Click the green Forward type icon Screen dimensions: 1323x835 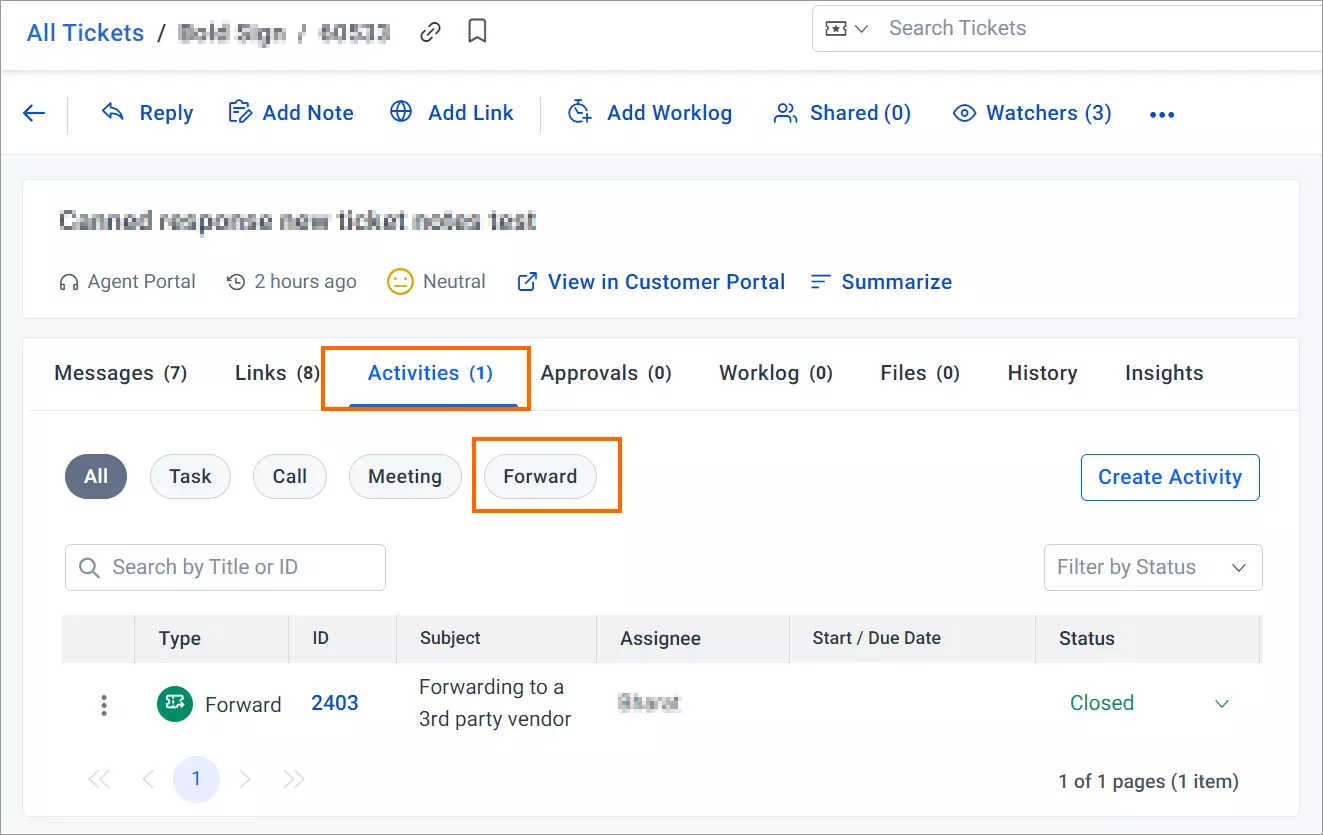(175, 704)
